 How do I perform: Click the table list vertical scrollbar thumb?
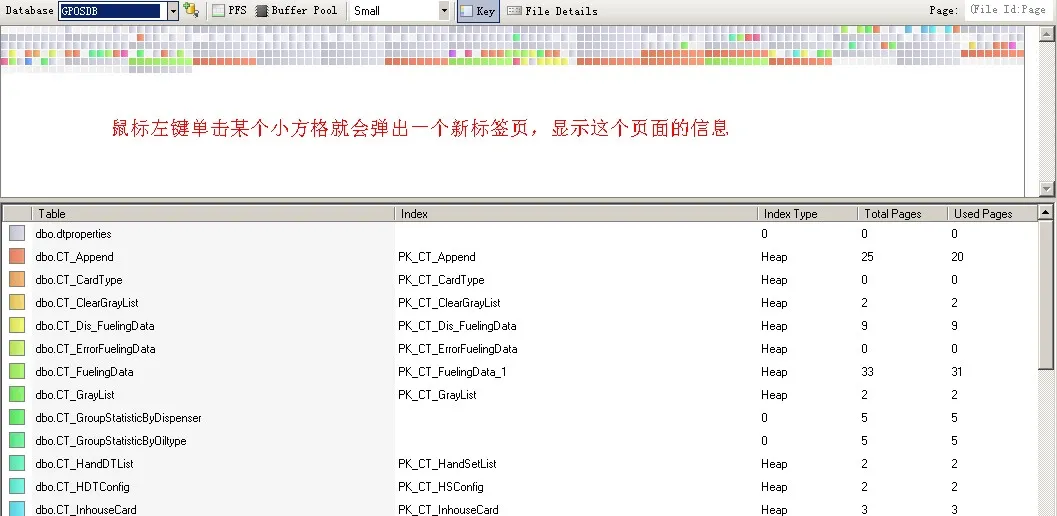pyautogui.click(x=1046, y=294)
